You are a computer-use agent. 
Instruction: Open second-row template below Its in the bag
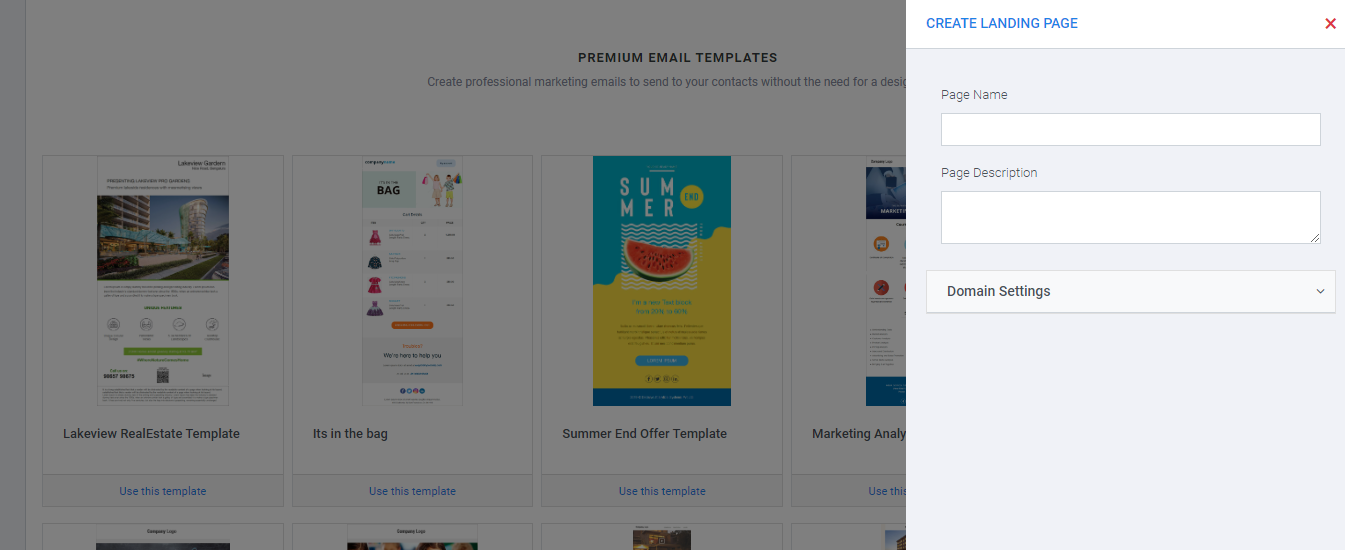pyautogui.click(x=412, y=538)
